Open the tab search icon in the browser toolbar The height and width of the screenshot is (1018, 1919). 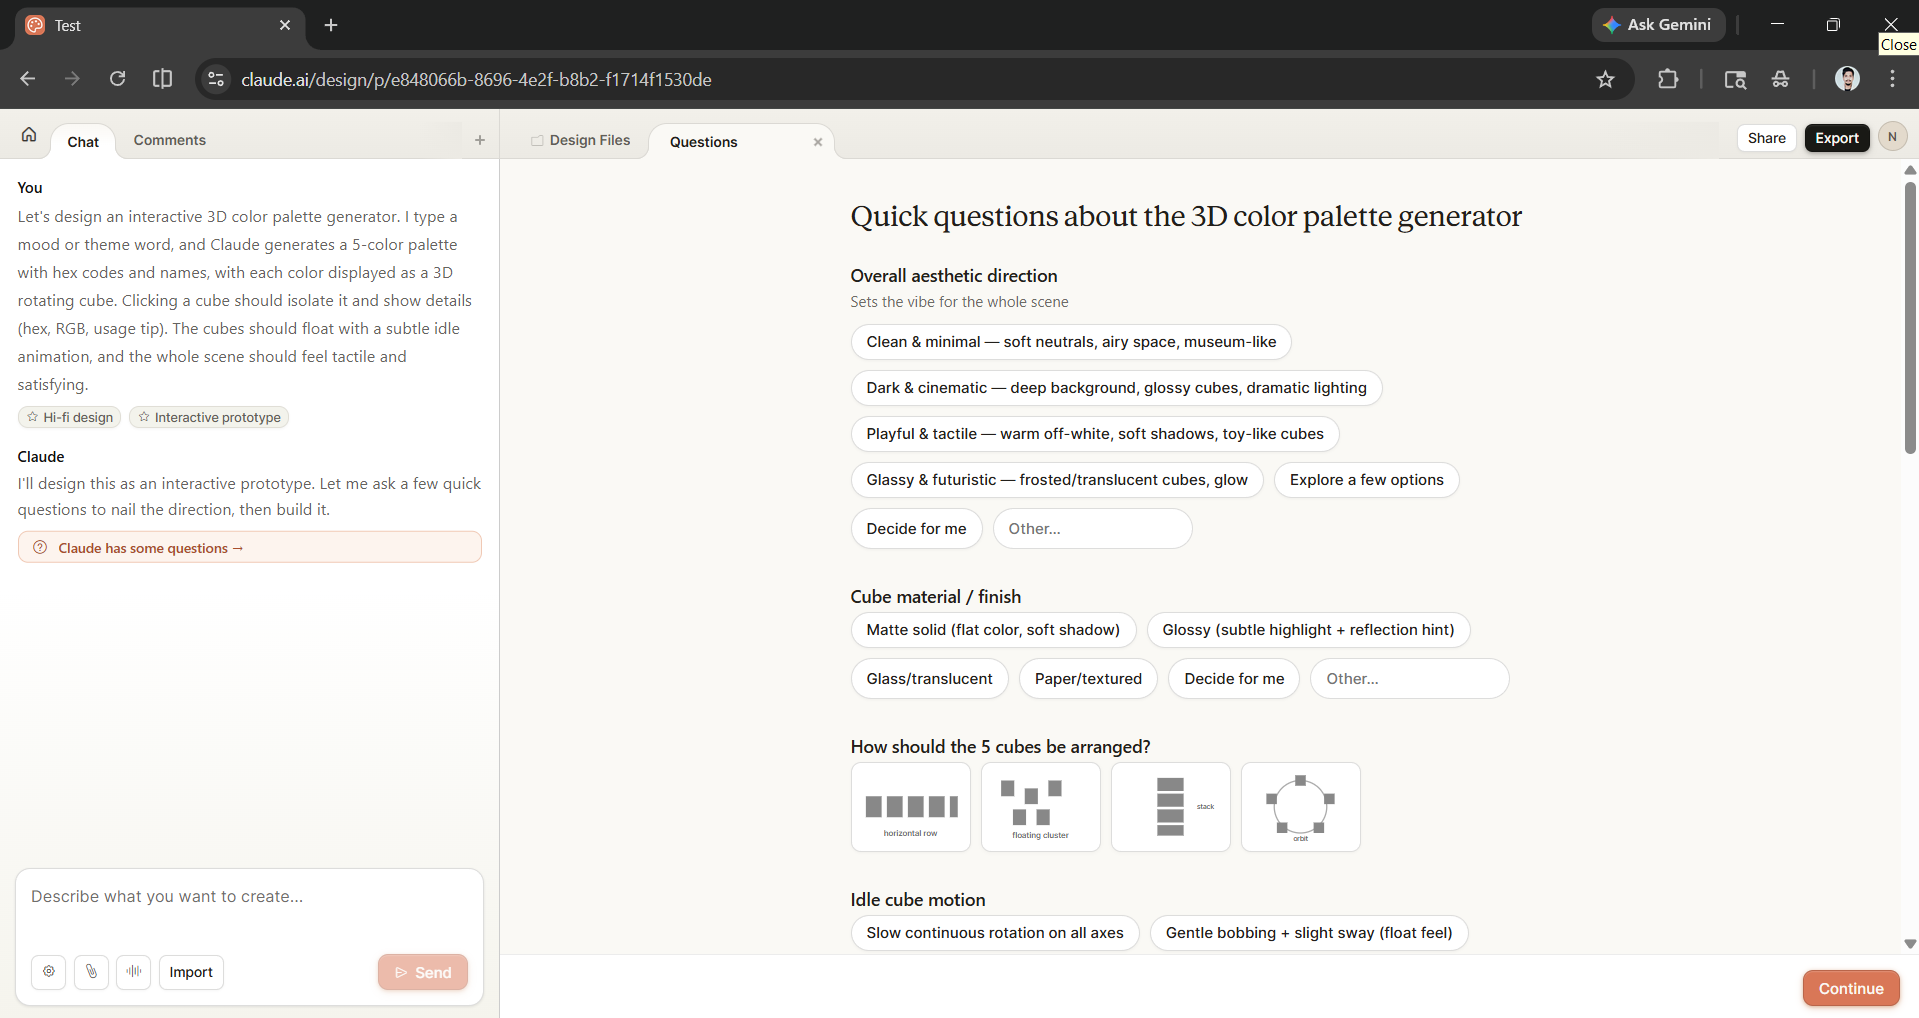[x=1735, y=79]
